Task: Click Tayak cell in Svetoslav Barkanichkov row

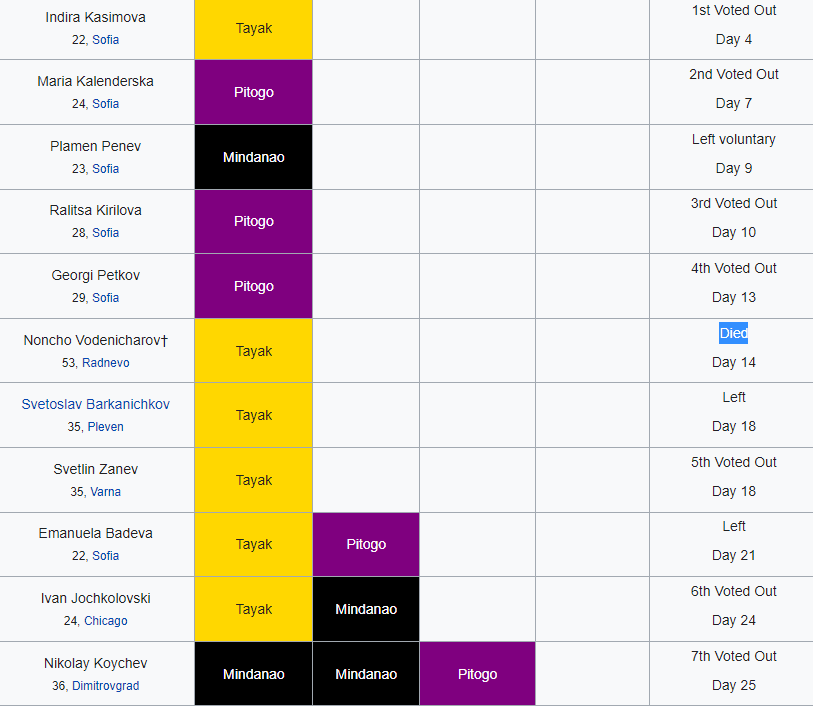Action: coord(254,415)
